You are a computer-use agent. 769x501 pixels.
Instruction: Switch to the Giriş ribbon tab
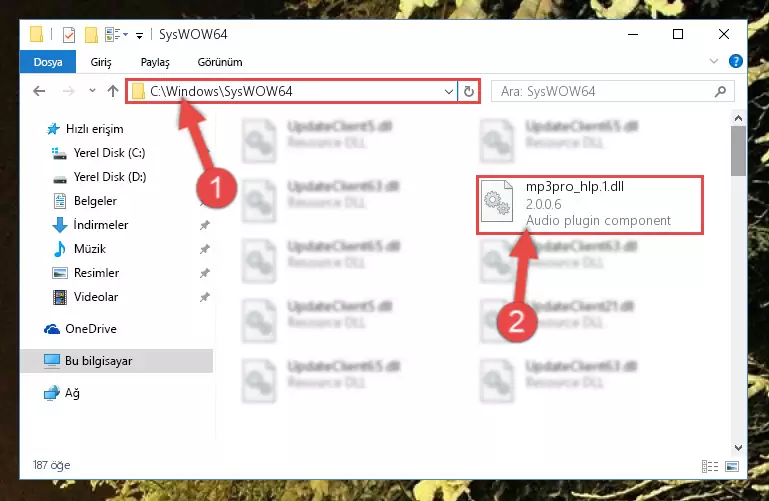pyautogui.click(x=101, y=62)
